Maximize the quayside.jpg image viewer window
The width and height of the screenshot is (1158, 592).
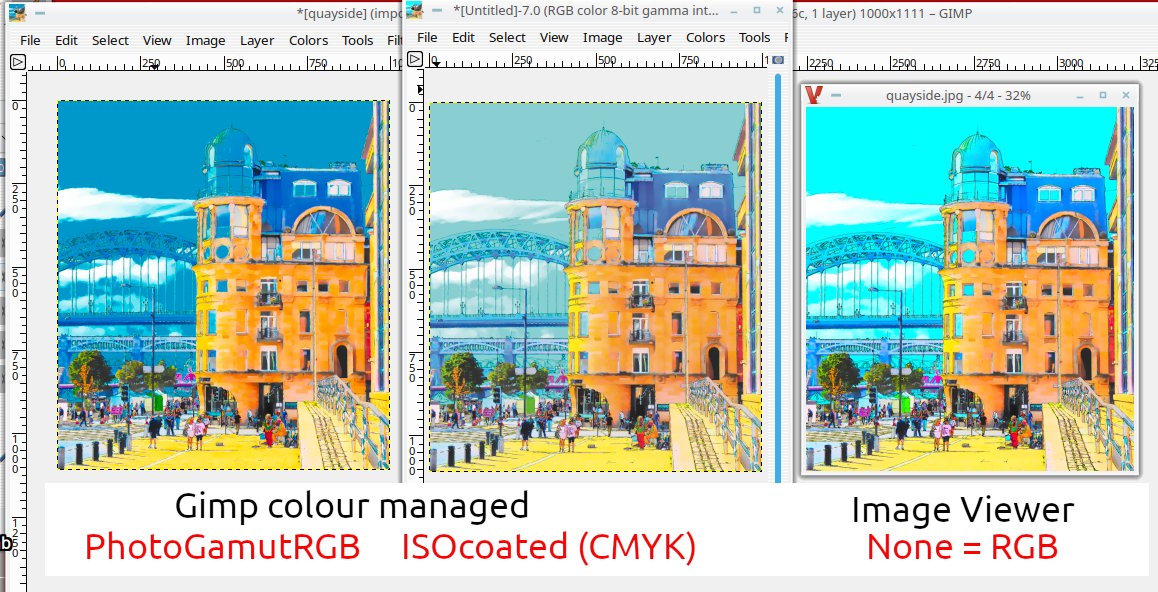1103,95
